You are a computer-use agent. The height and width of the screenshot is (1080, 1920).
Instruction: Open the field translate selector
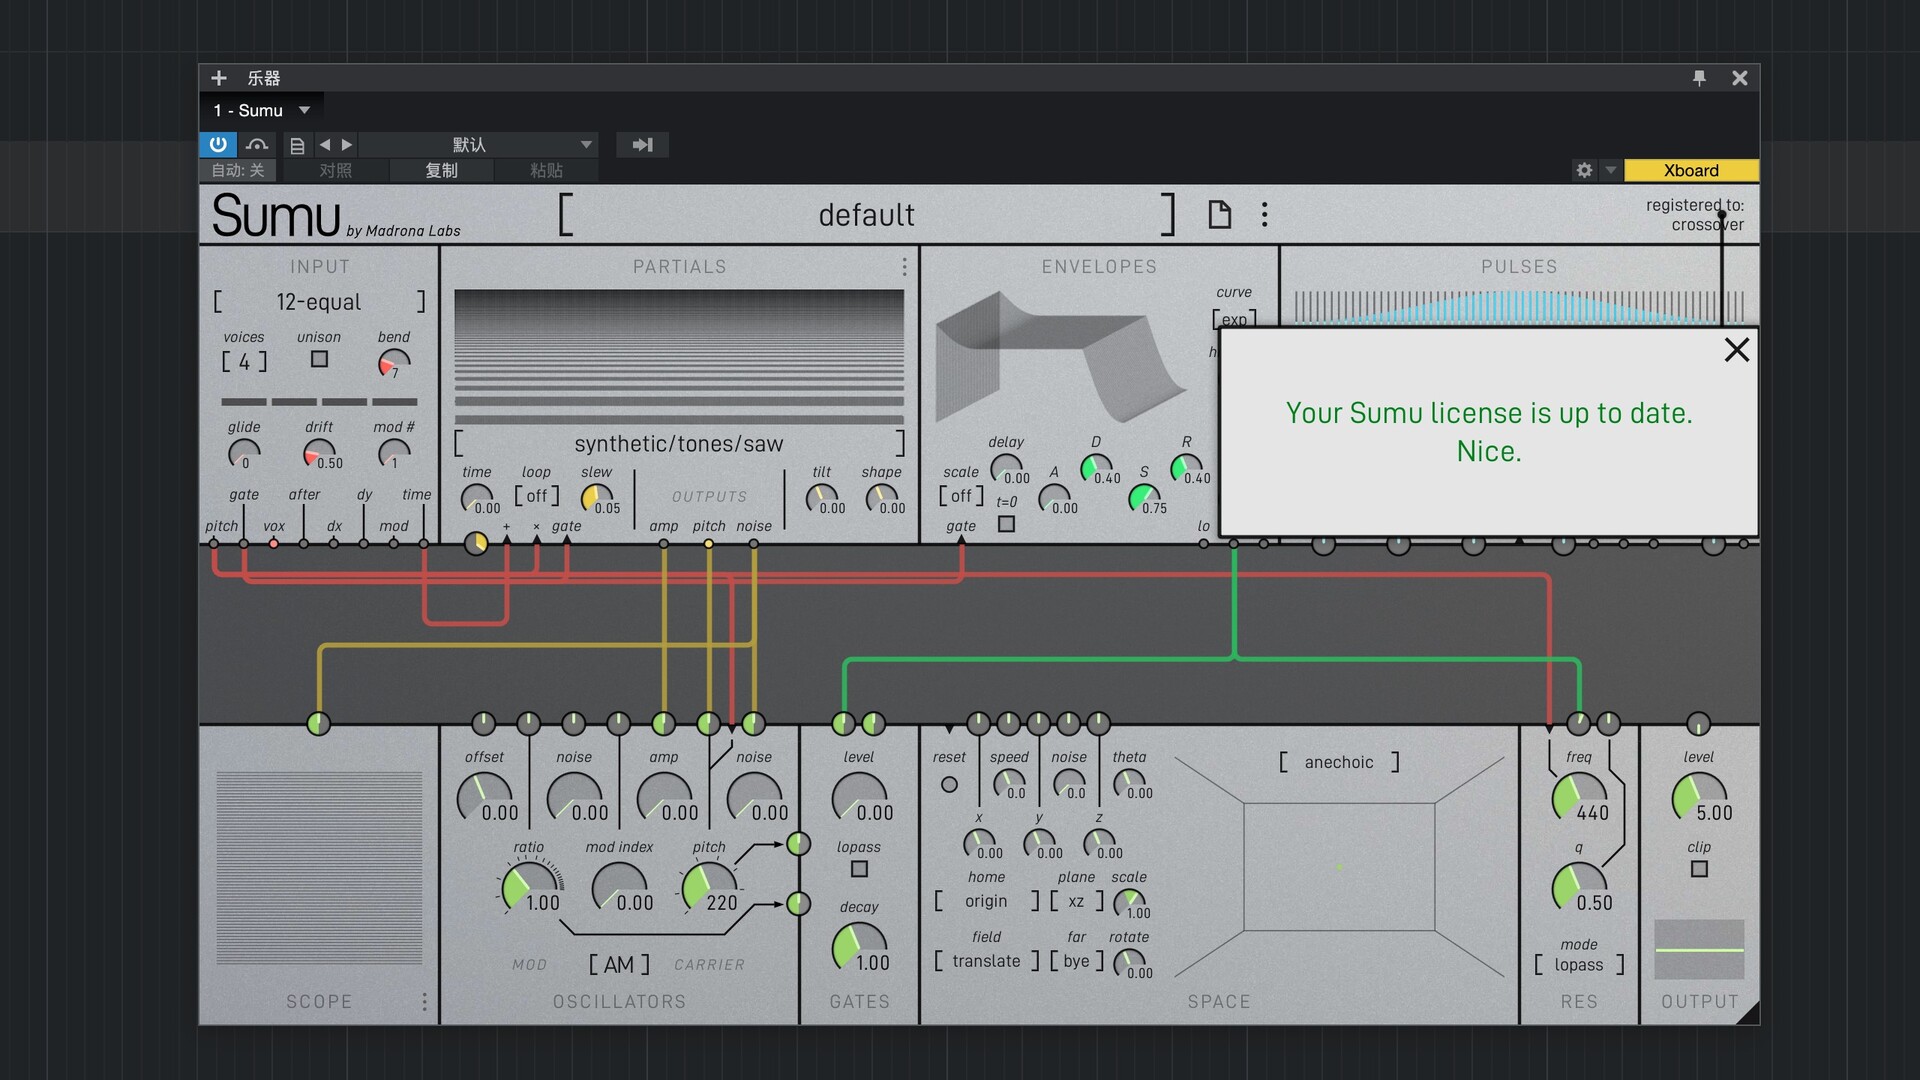point(987,961)
